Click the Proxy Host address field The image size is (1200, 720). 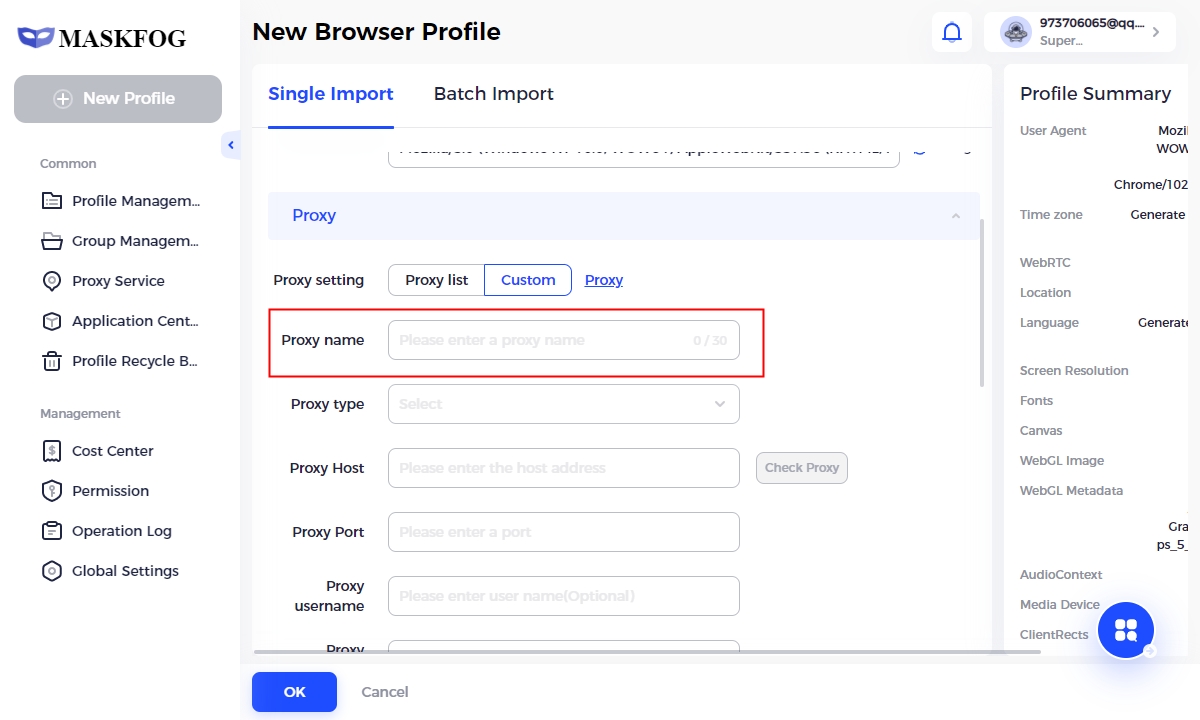pyautogui.click(x=563, y=468)
